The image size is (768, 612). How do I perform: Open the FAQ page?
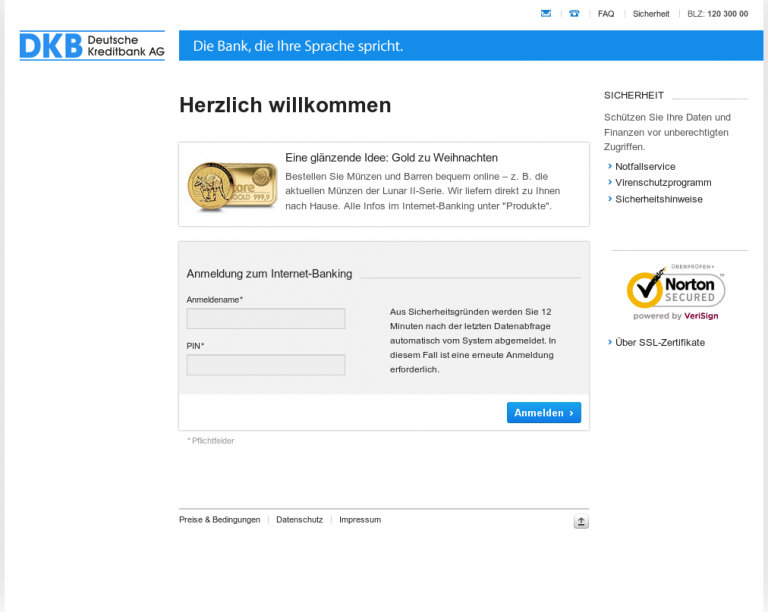click(606, 14)
